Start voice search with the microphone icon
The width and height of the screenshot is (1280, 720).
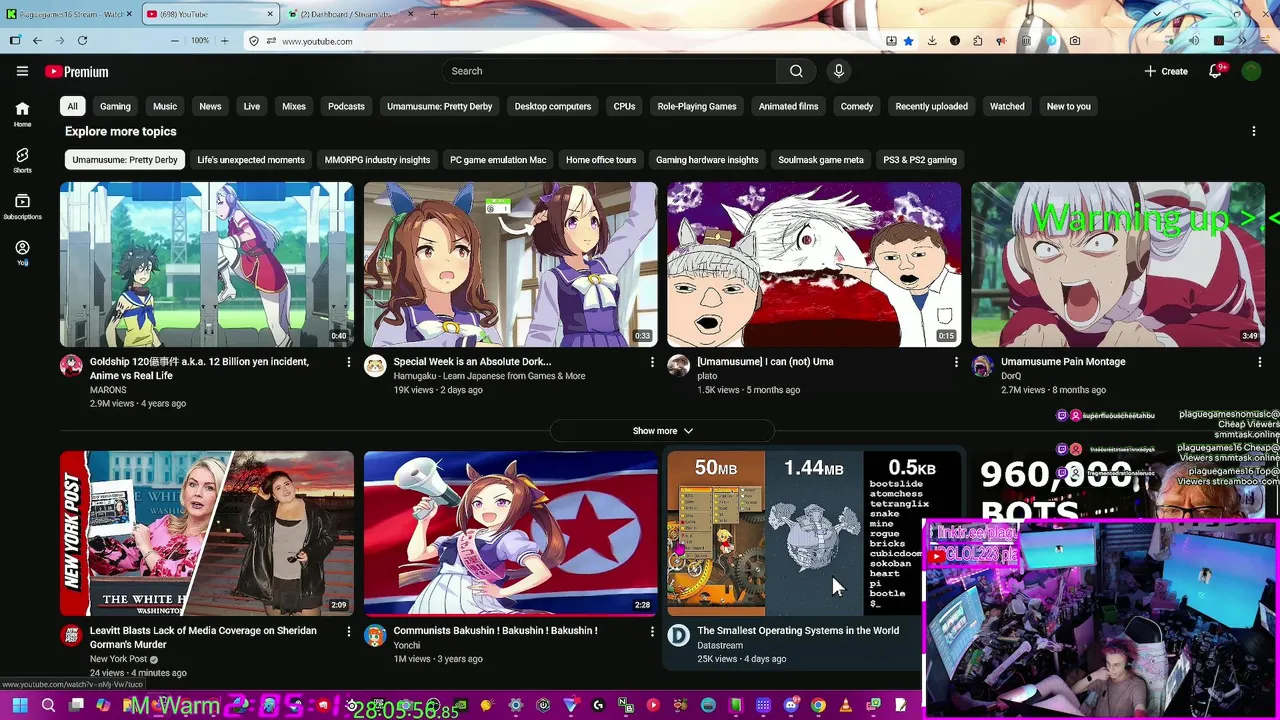838,71
